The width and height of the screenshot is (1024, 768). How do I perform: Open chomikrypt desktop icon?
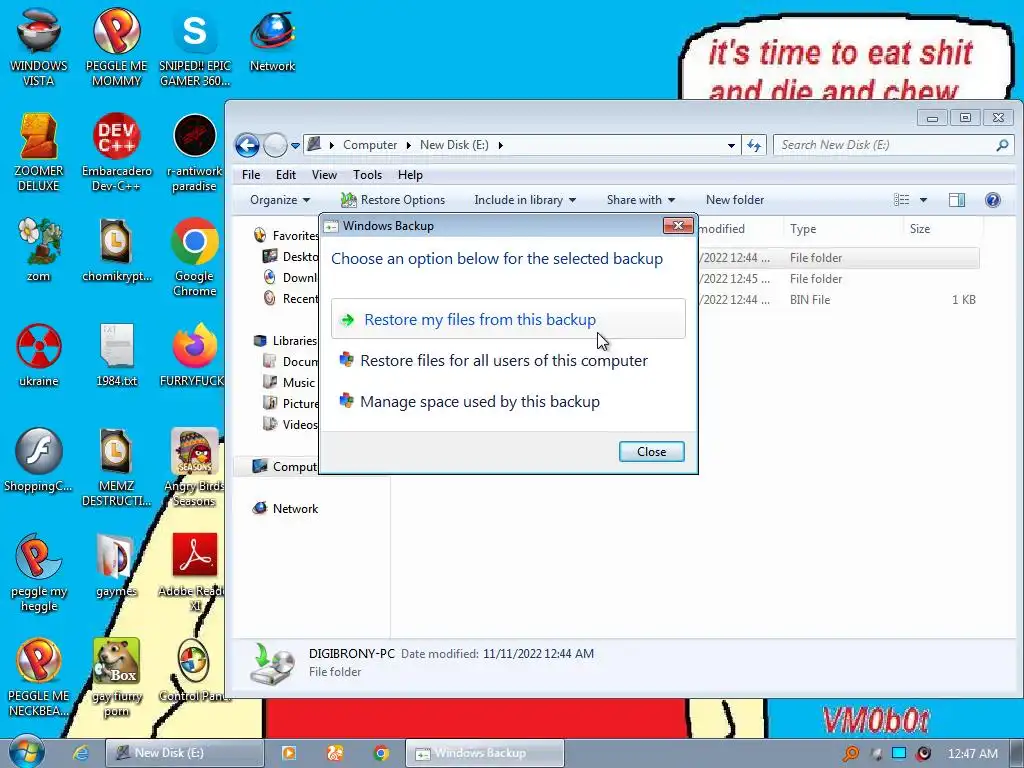[x=116, y=249]
